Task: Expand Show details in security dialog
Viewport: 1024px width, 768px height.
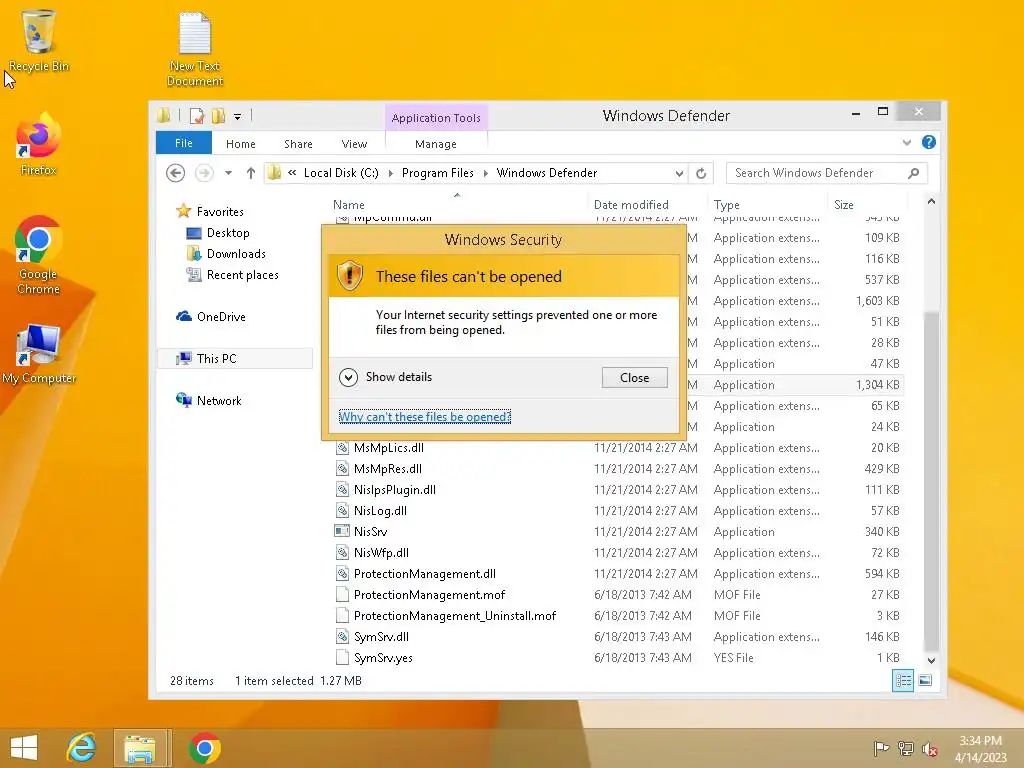Action: (x=386, y=377)
